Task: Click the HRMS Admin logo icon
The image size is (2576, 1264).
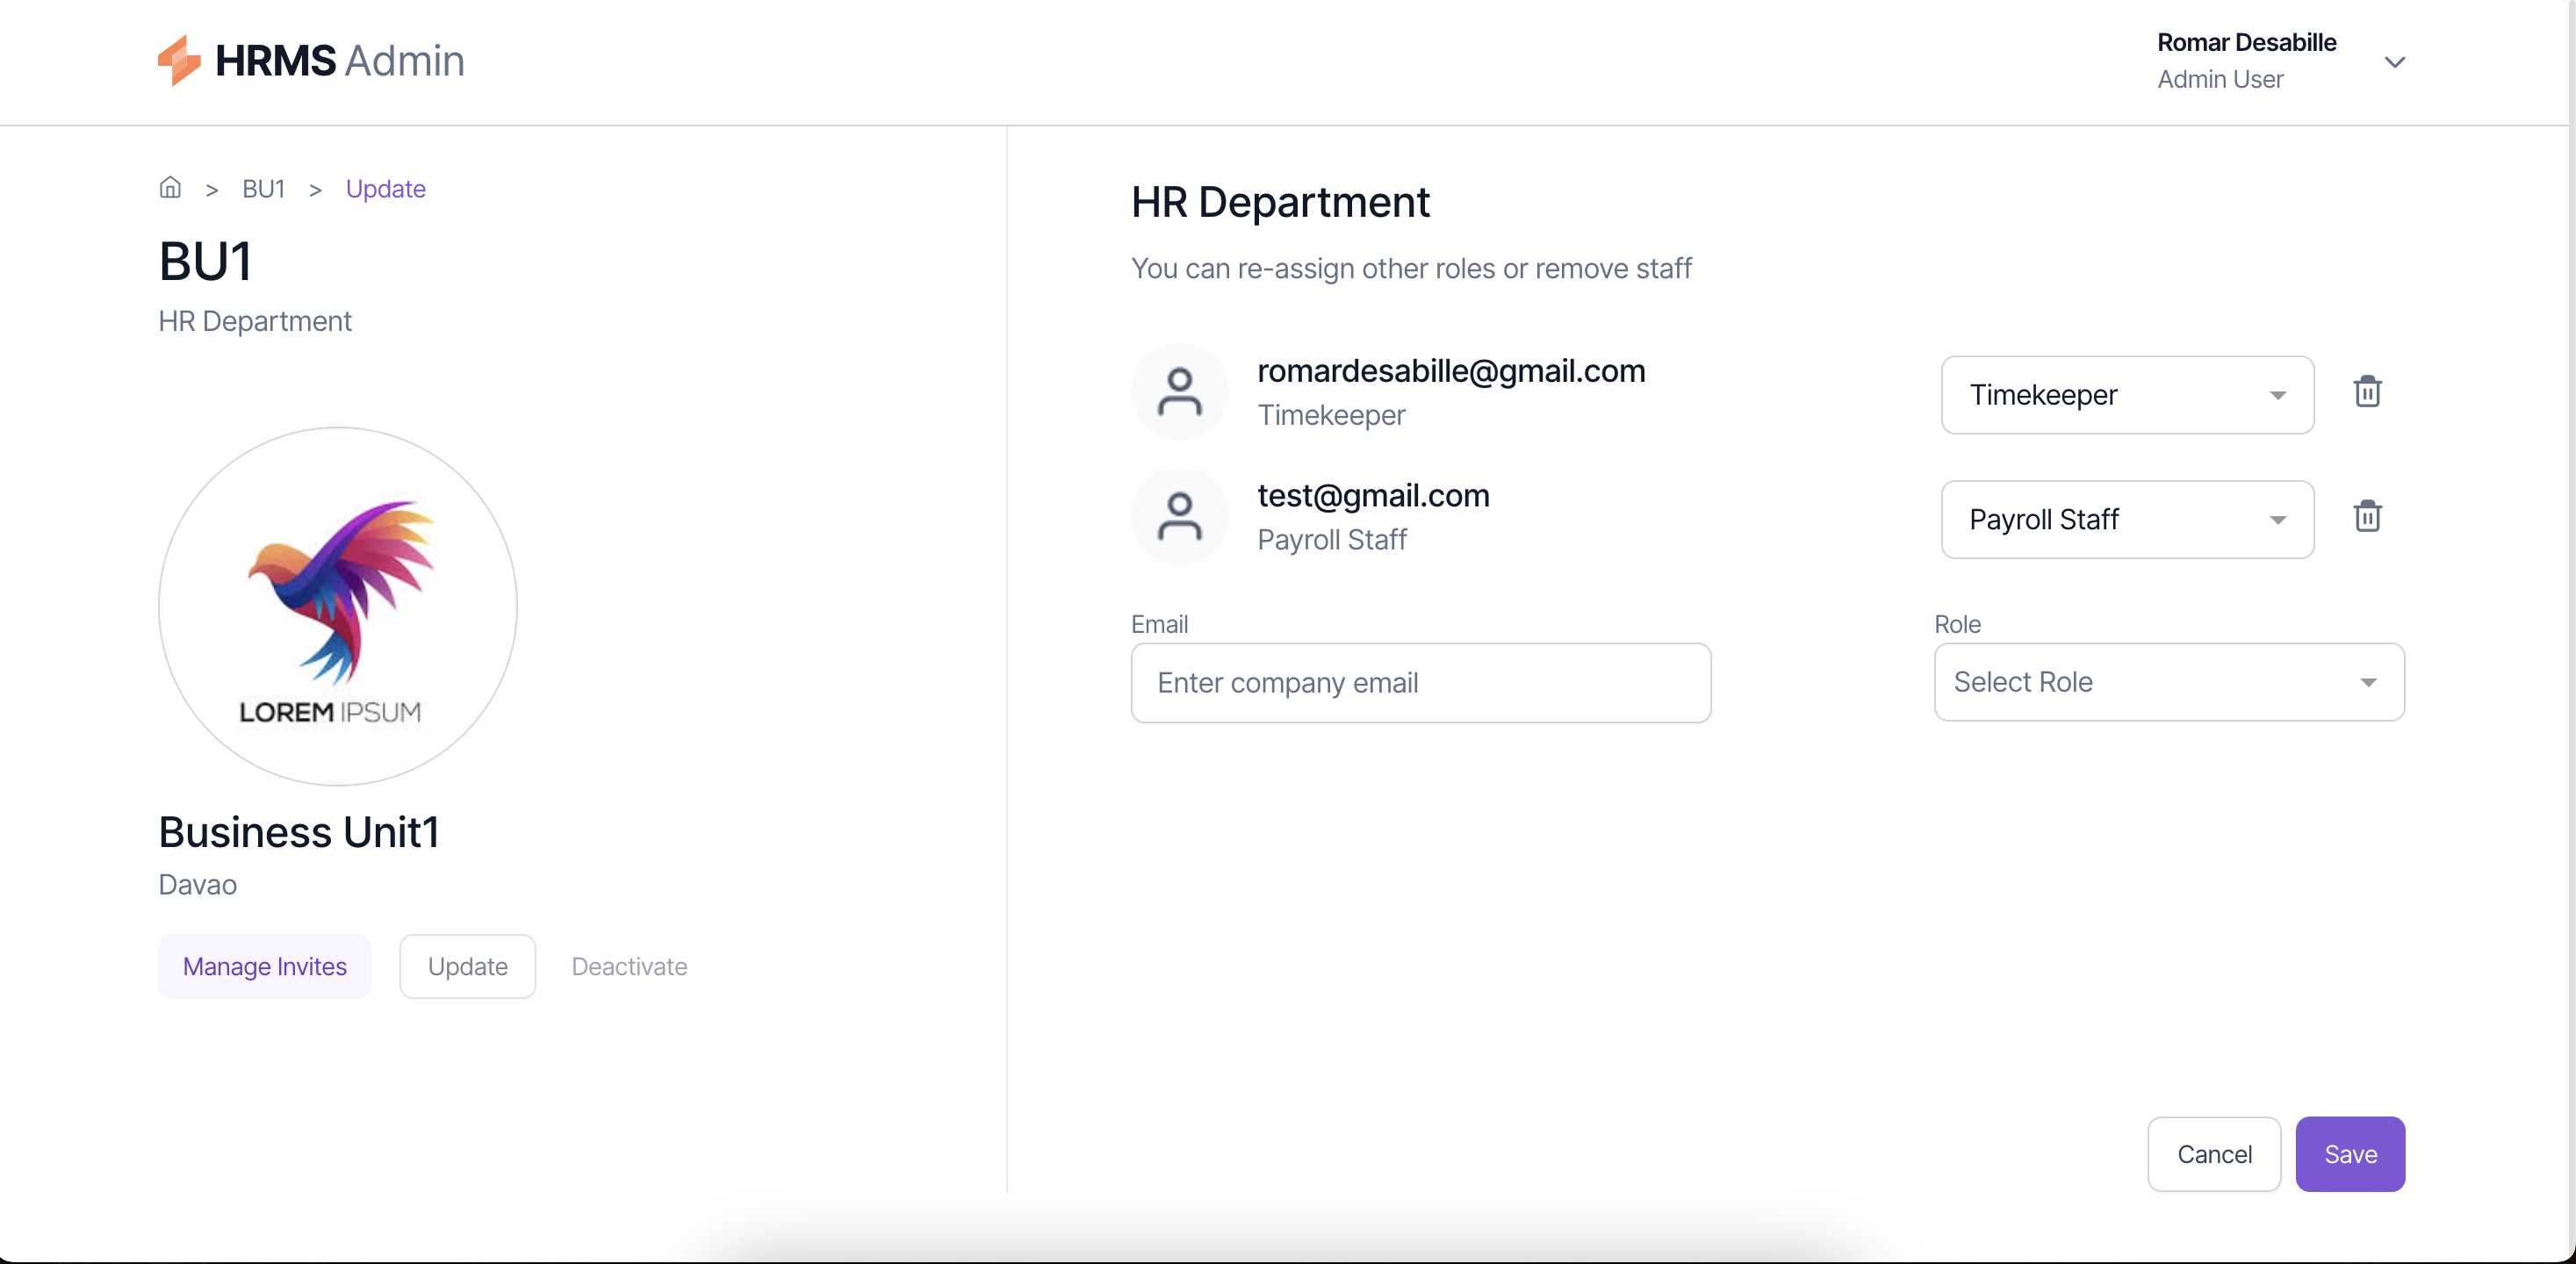Action: coord(179,61)
